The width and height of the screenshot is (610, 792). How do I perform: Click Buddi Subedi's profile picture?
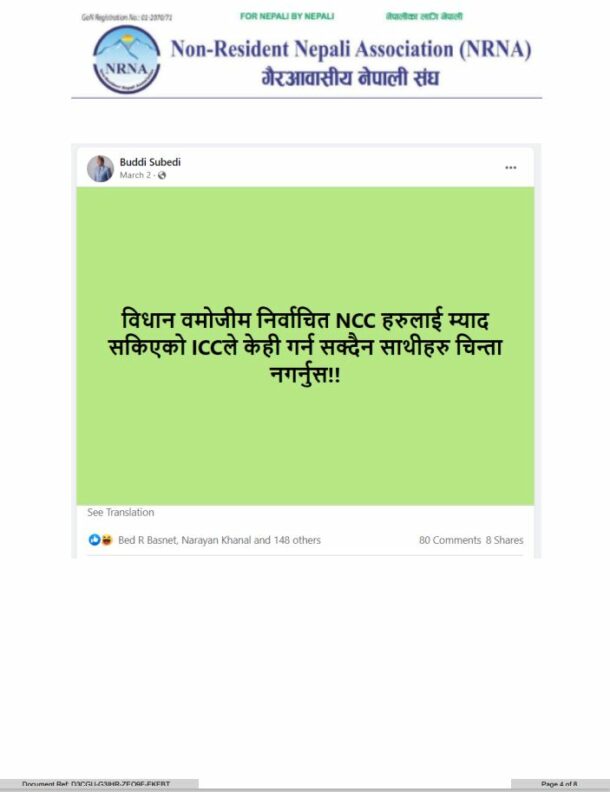[x=100, y=168]
